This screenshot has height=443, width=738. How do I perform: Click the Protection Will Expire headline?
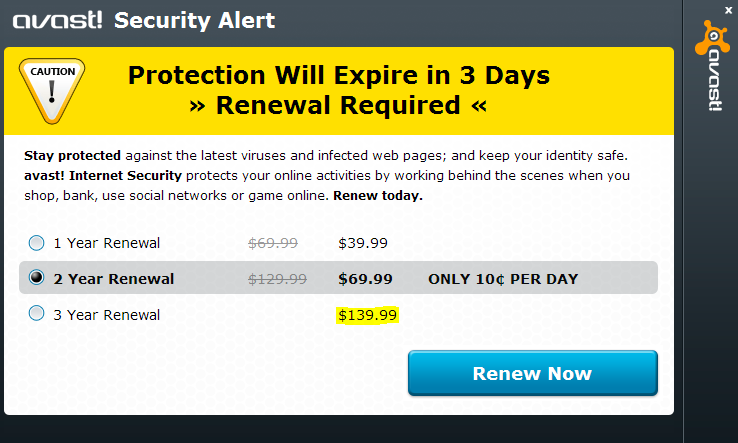click(x=339, y=75)
